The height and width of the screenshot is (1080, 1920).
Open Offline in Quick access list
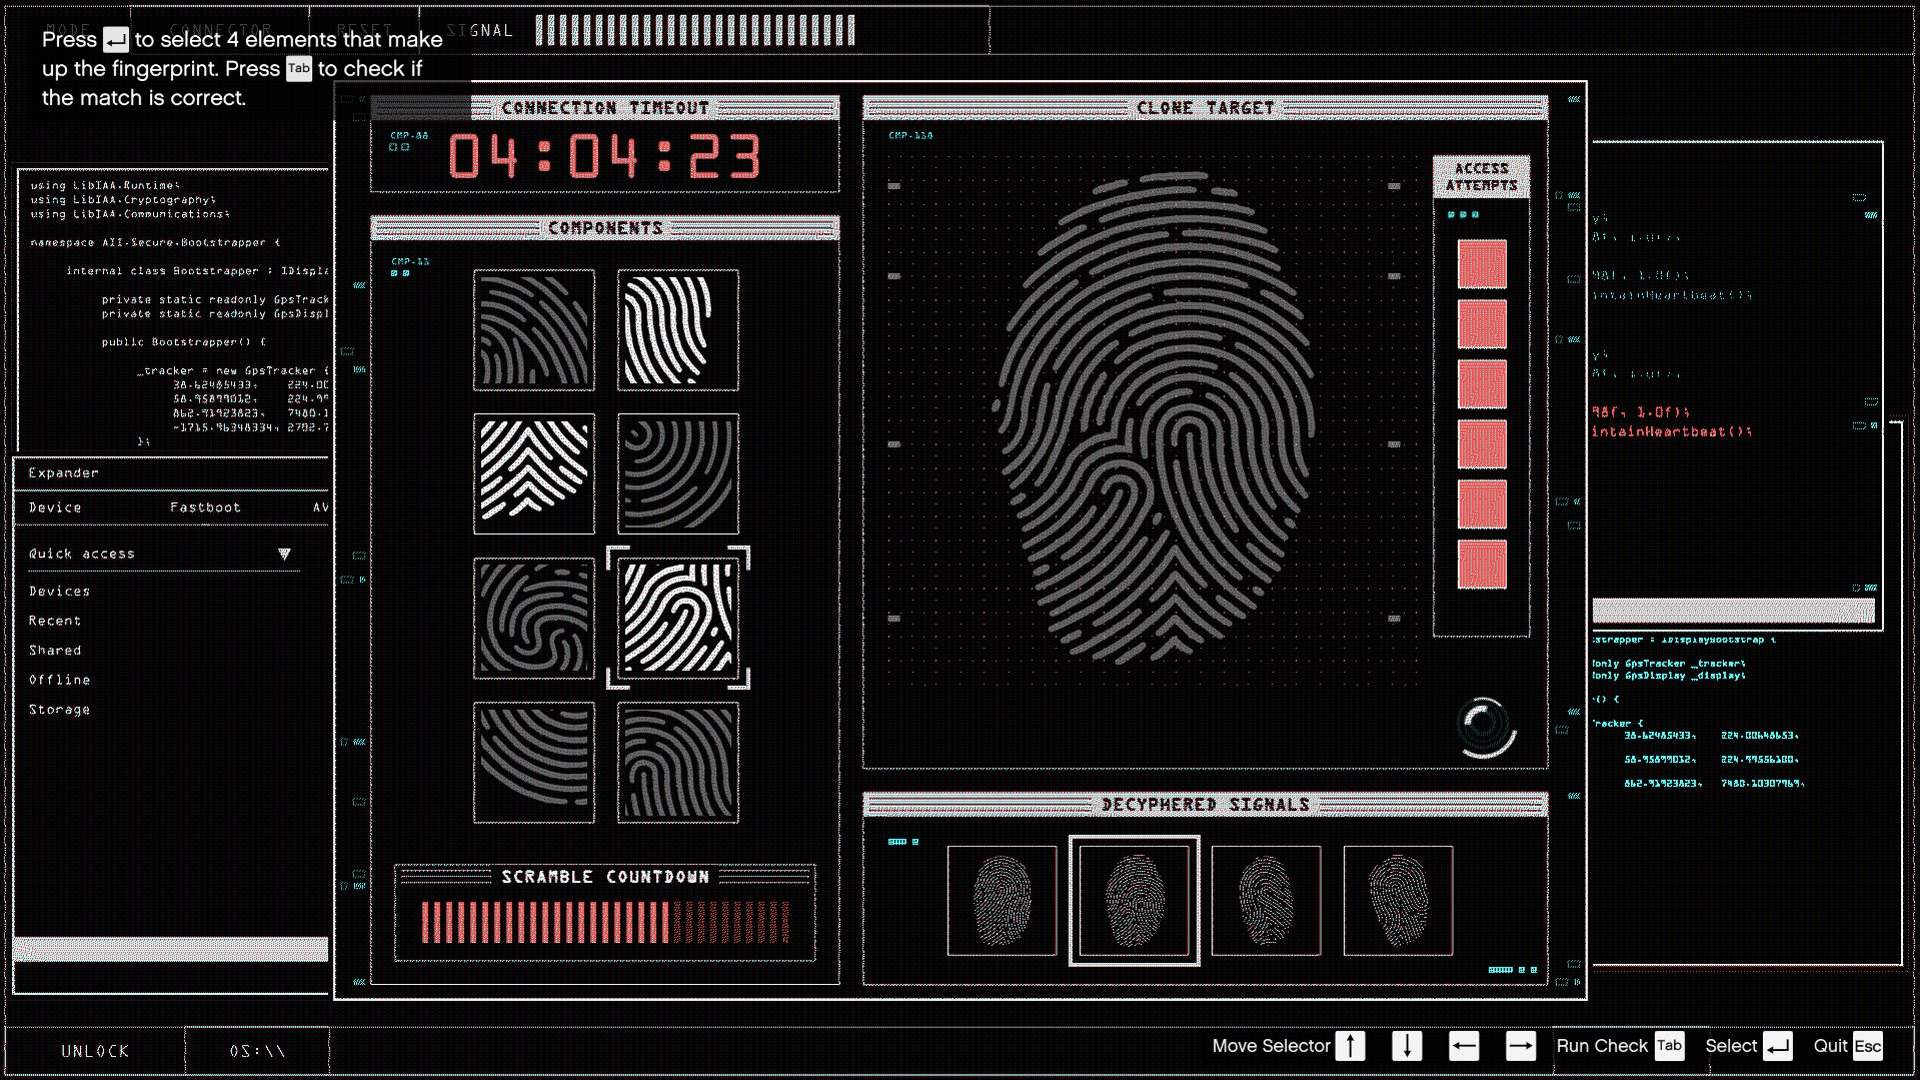60,680
